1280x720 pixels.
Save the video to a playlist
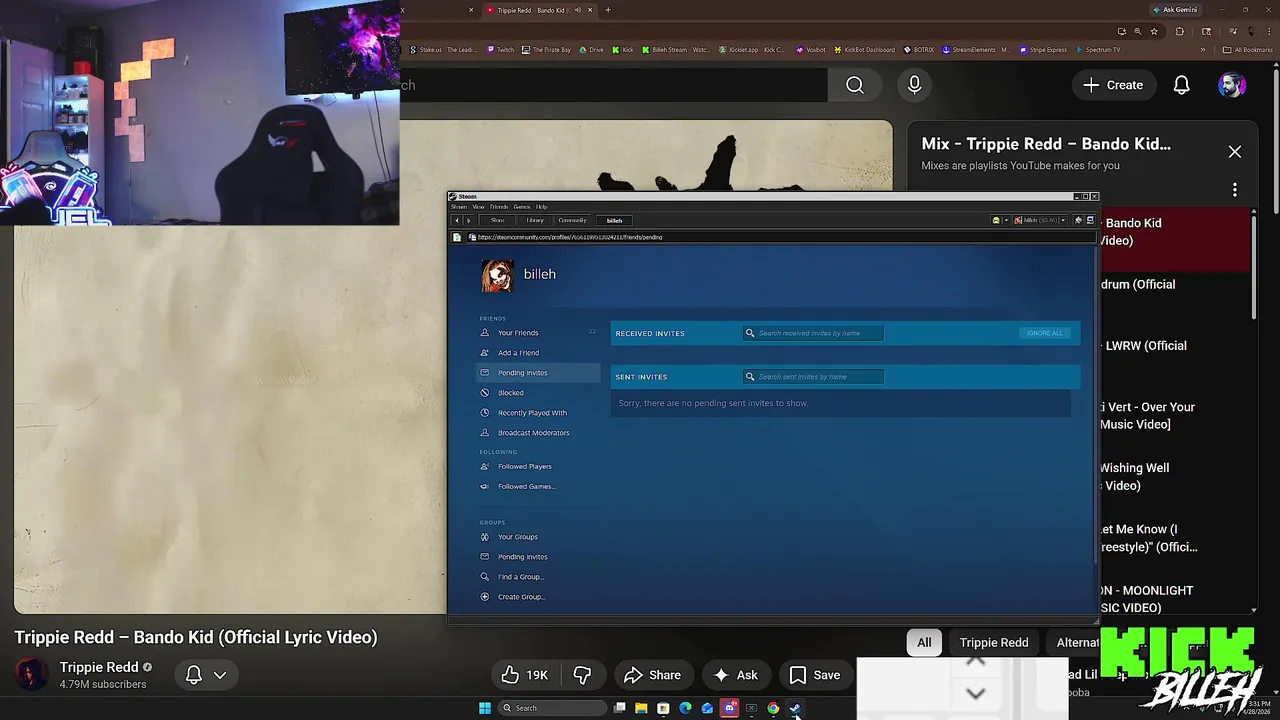815,675
